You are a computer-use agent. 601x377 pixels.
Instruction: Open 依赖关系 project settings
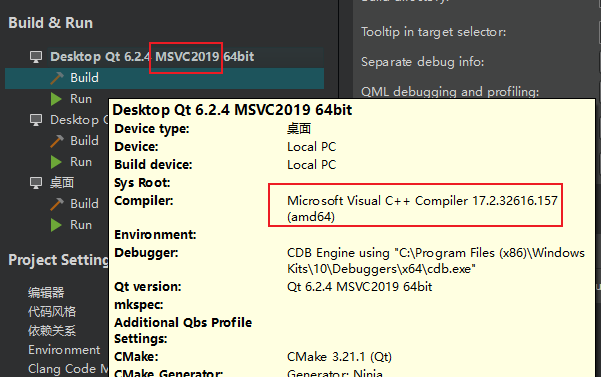52,331
